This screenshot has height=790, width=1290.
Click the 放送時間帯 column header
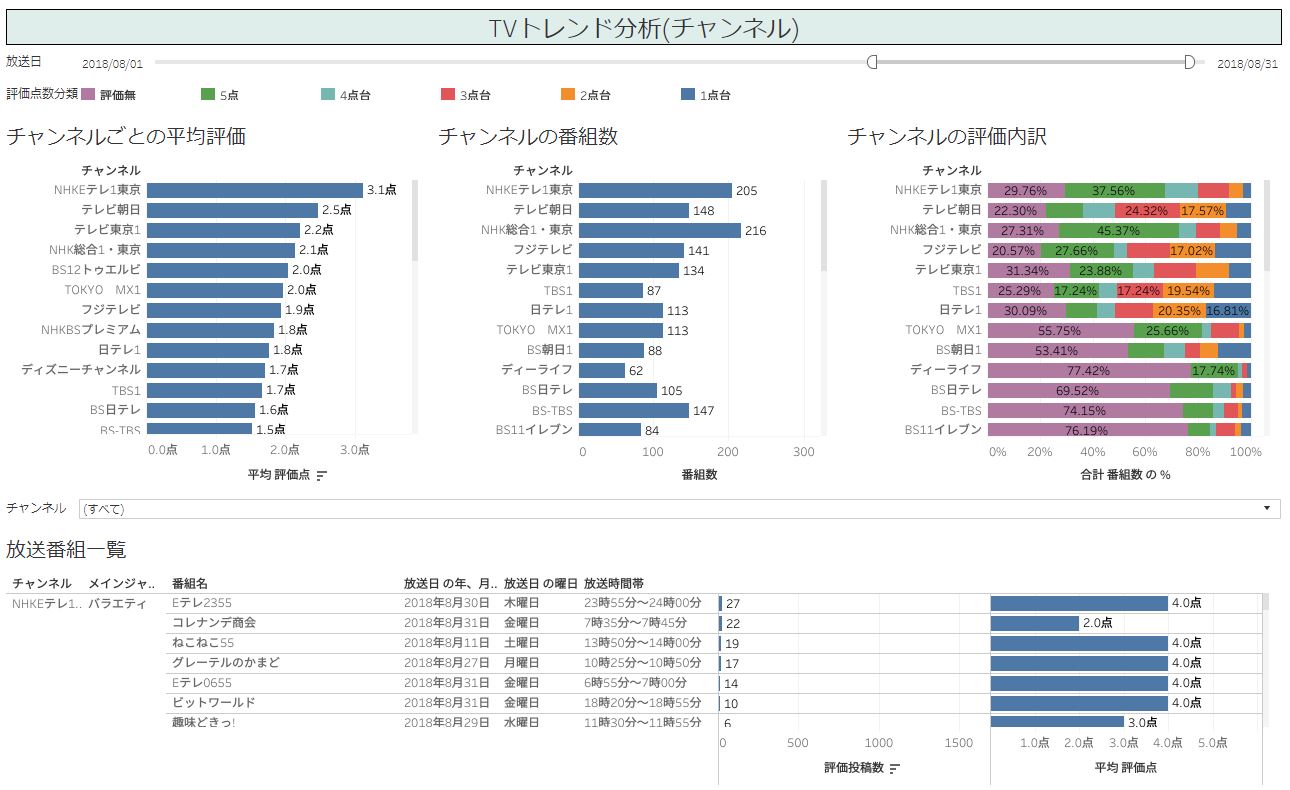click(x=614, y=583)
